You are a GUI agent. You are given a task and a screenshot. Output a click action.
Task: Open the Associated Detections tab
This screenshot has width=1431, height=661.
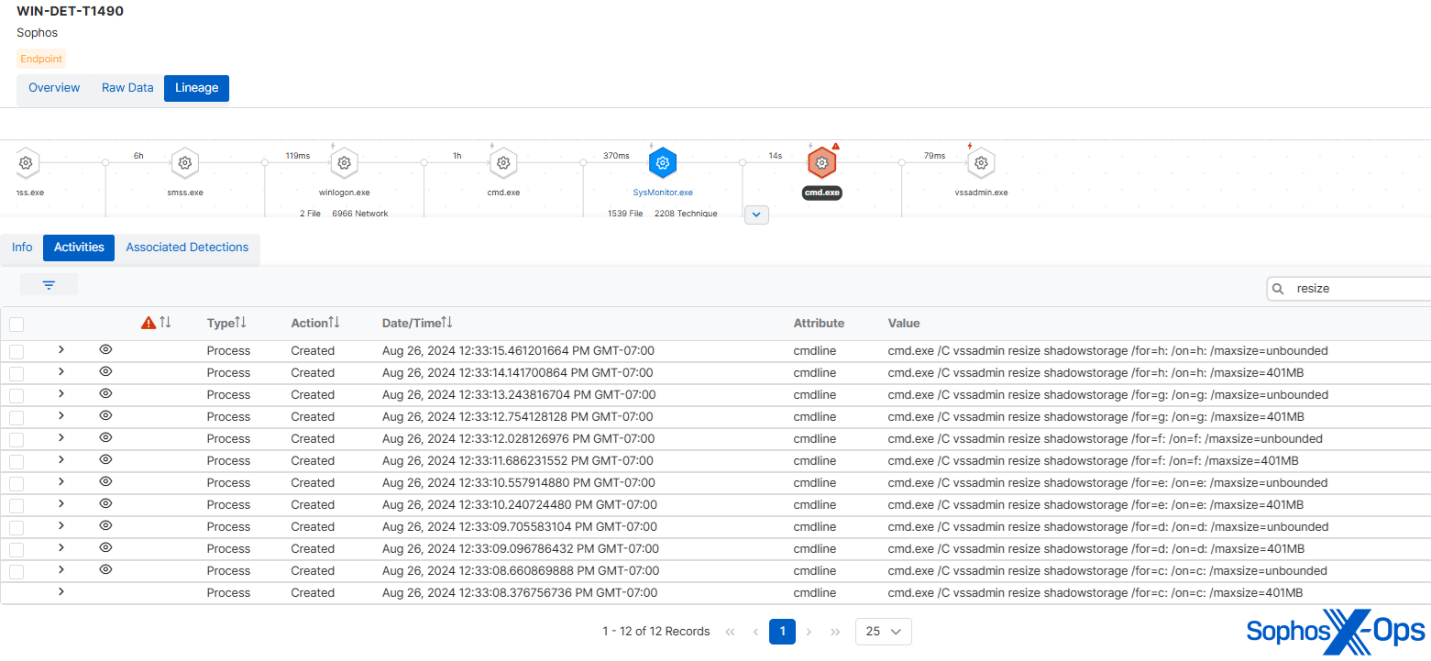[x=187, y=247]
